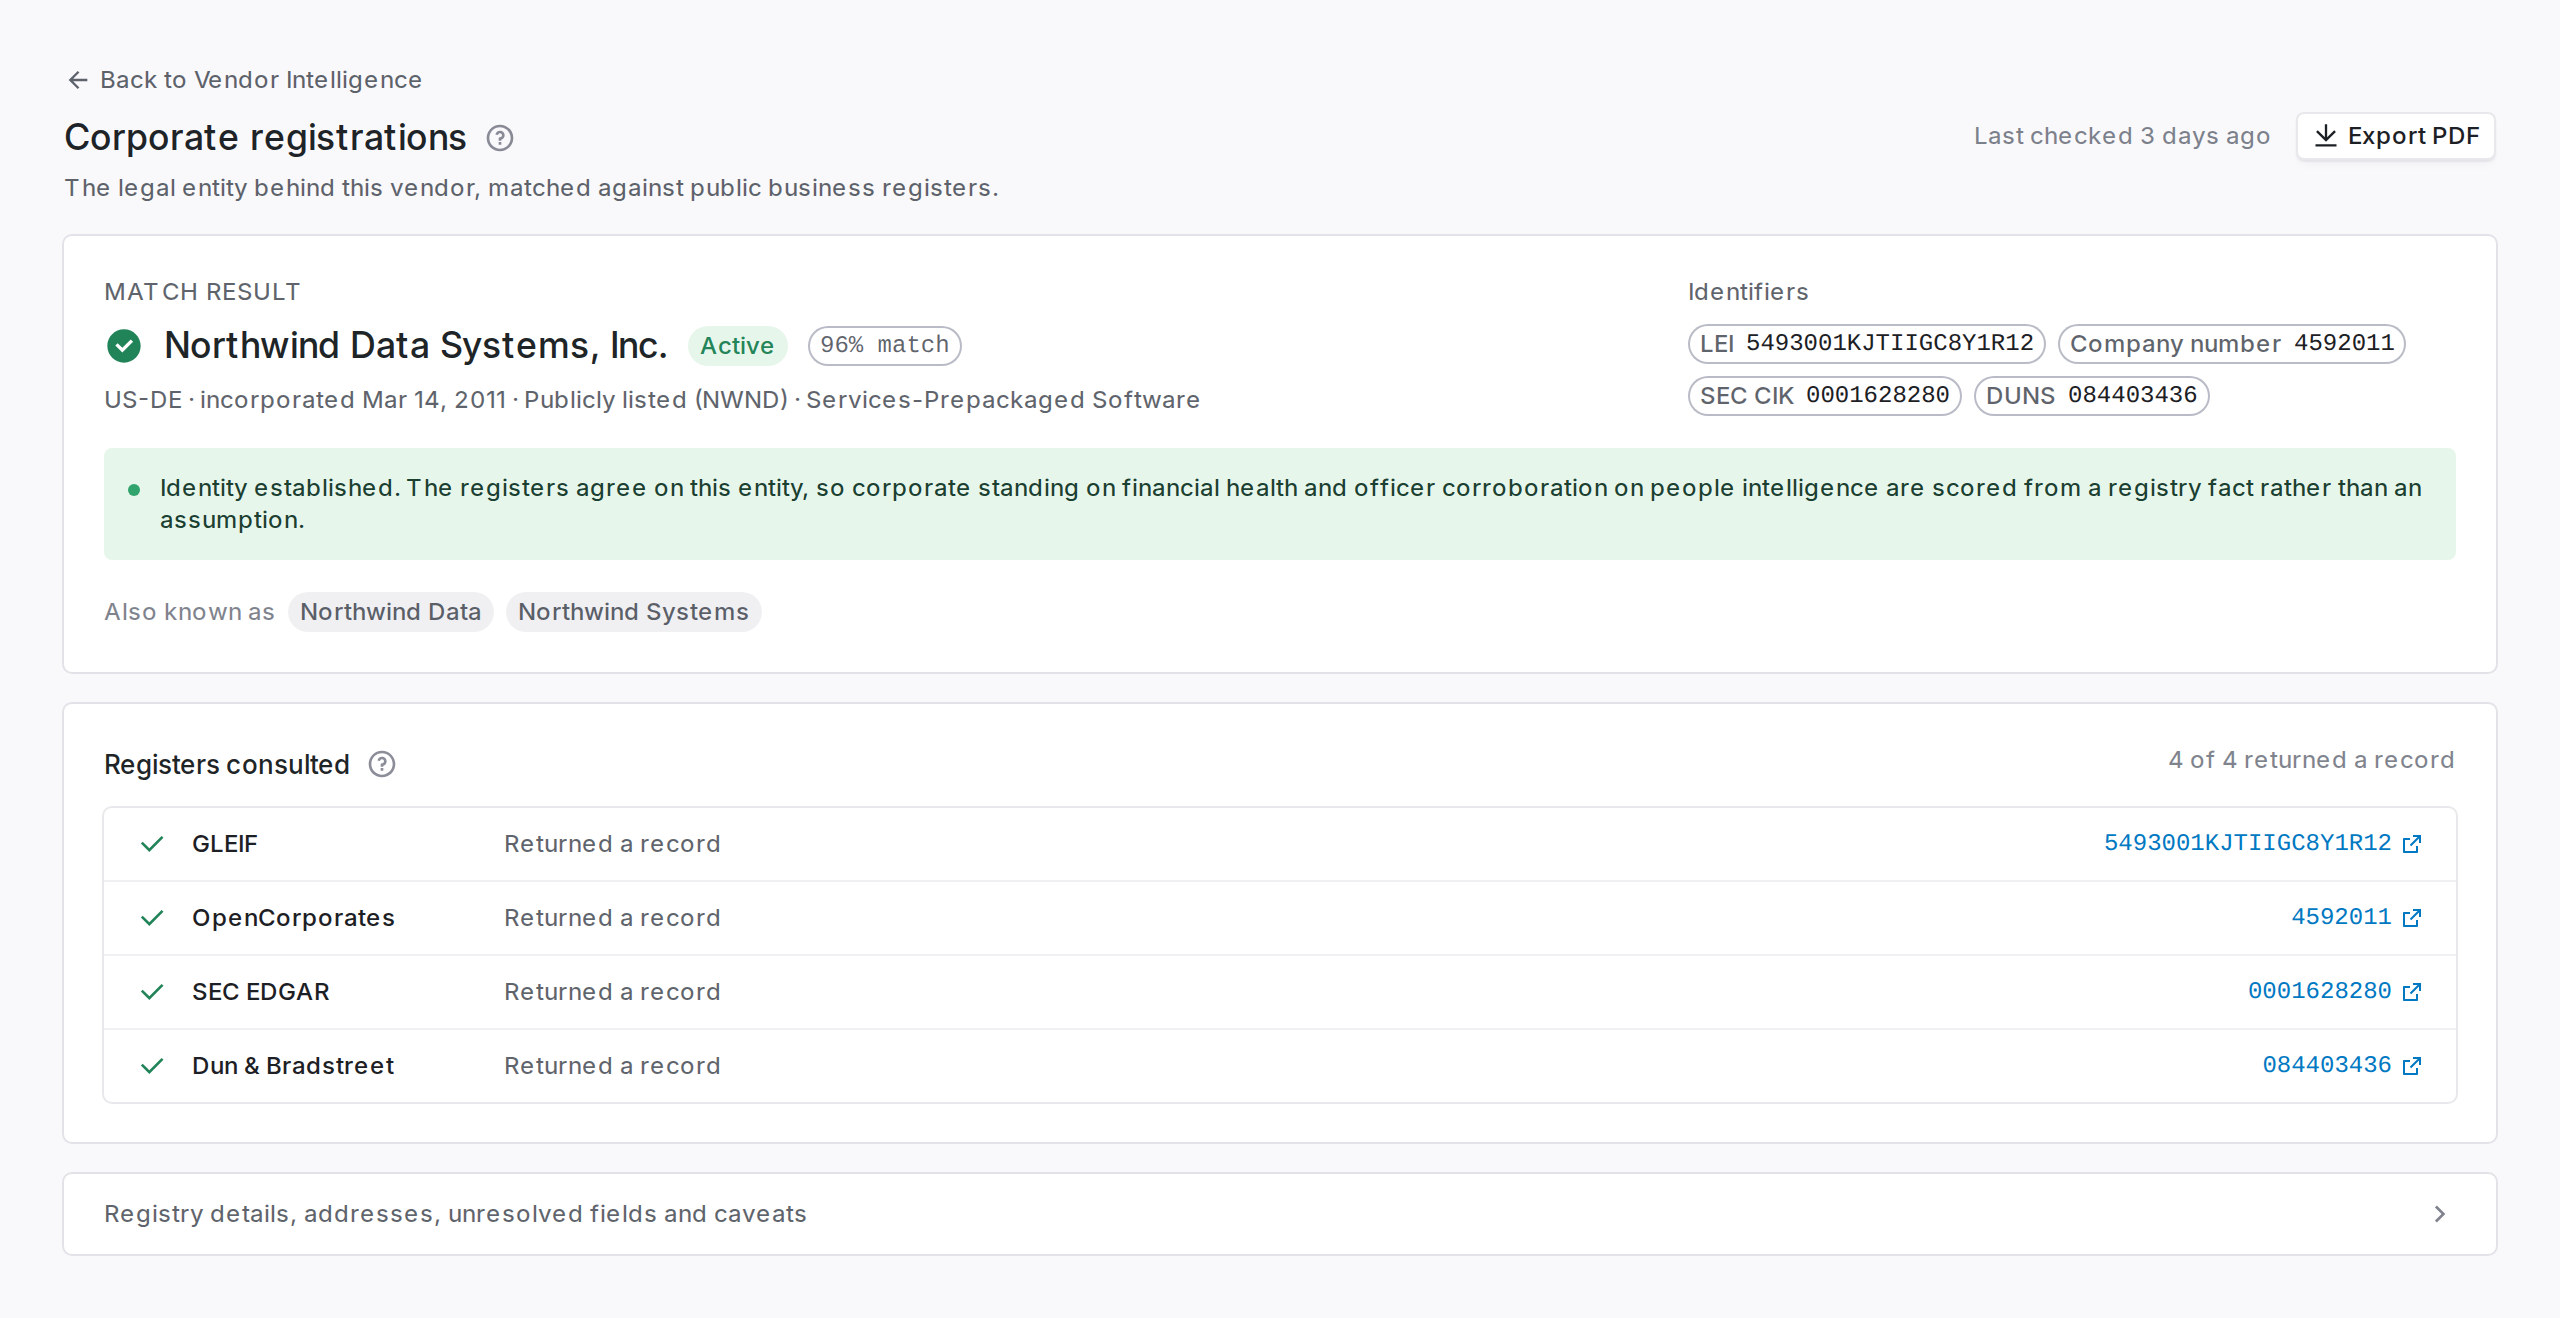Click the download icon in Export PDF
The height and width of the screenshot is (1318, 2560).
pos(2326,136)
